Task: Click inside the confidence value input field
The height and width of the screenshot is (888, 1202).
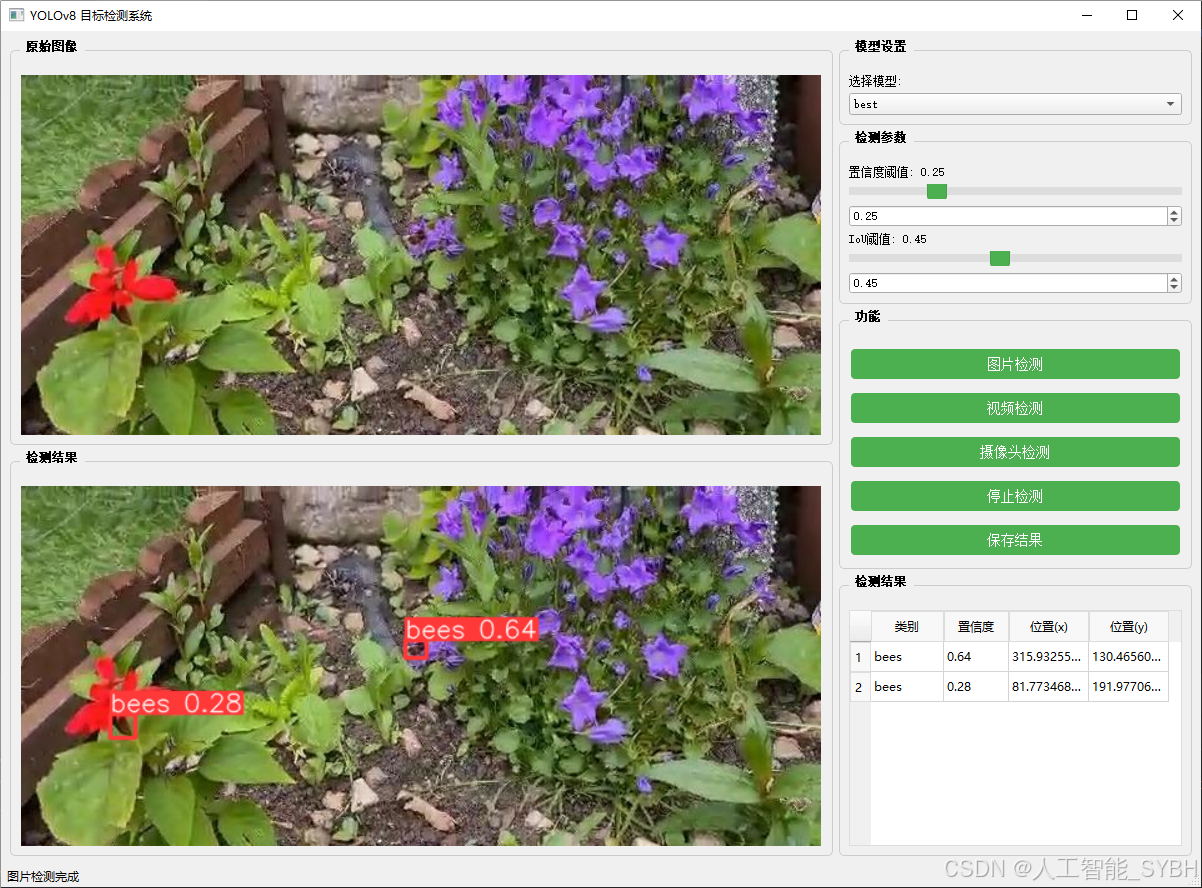Action: (x=1000, y=215)
